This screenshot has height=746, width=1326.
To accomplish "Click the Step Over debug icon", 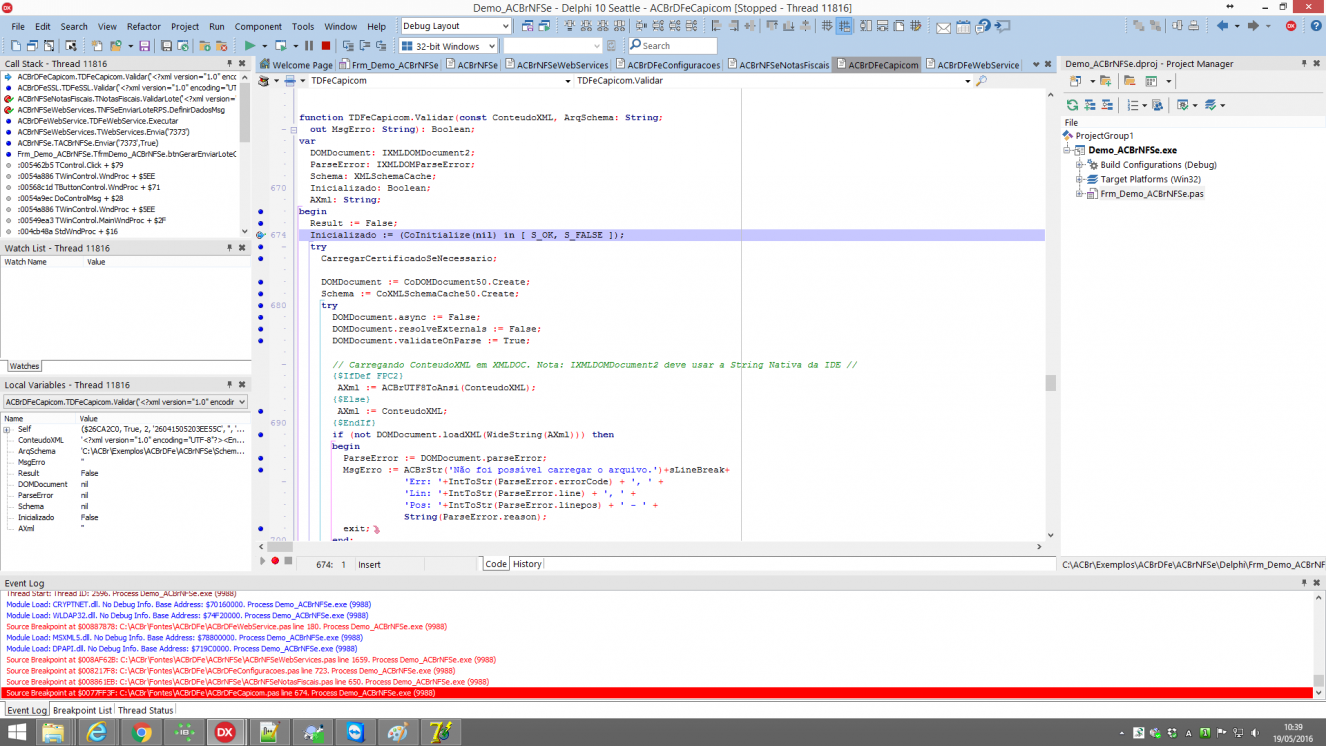I will [x=365, y=46].
